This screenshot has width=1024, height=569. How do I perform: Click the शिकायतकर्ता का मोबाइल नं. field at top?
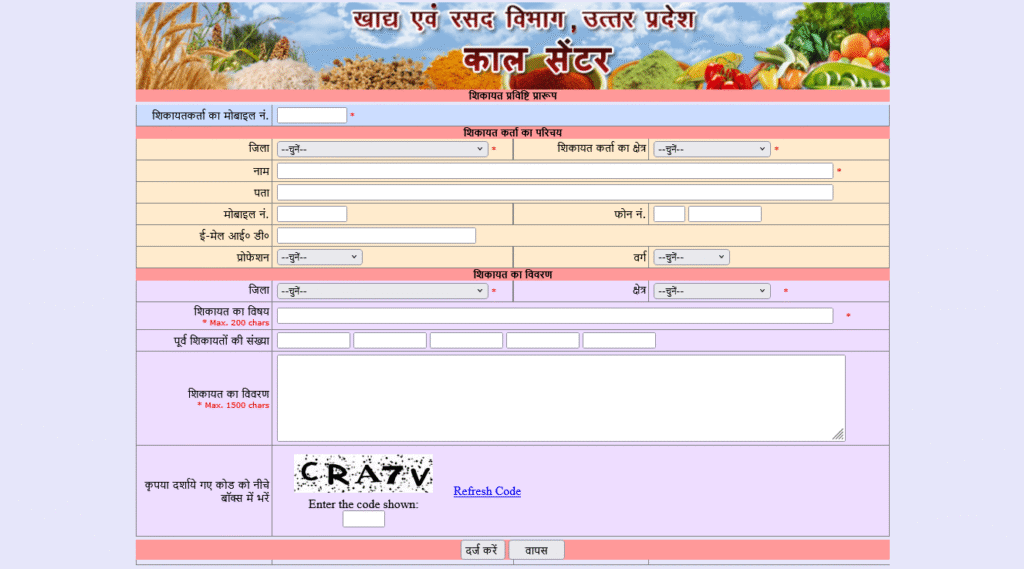click(312, 116)
